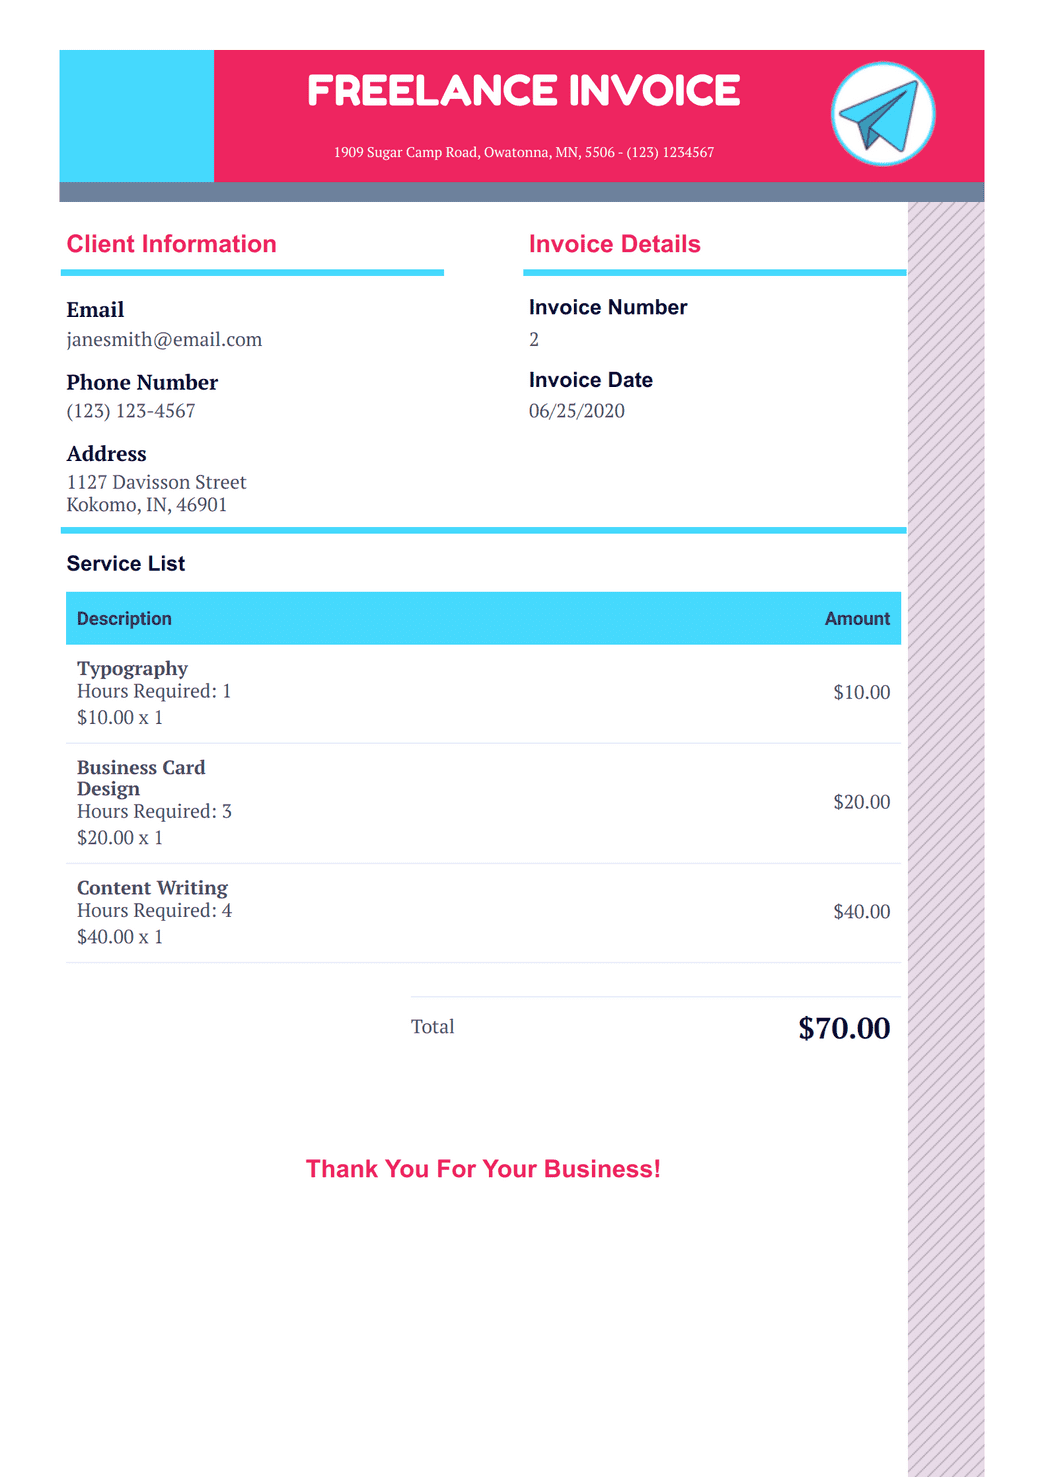Select the Content Writing service row

[x=483, y=913]
